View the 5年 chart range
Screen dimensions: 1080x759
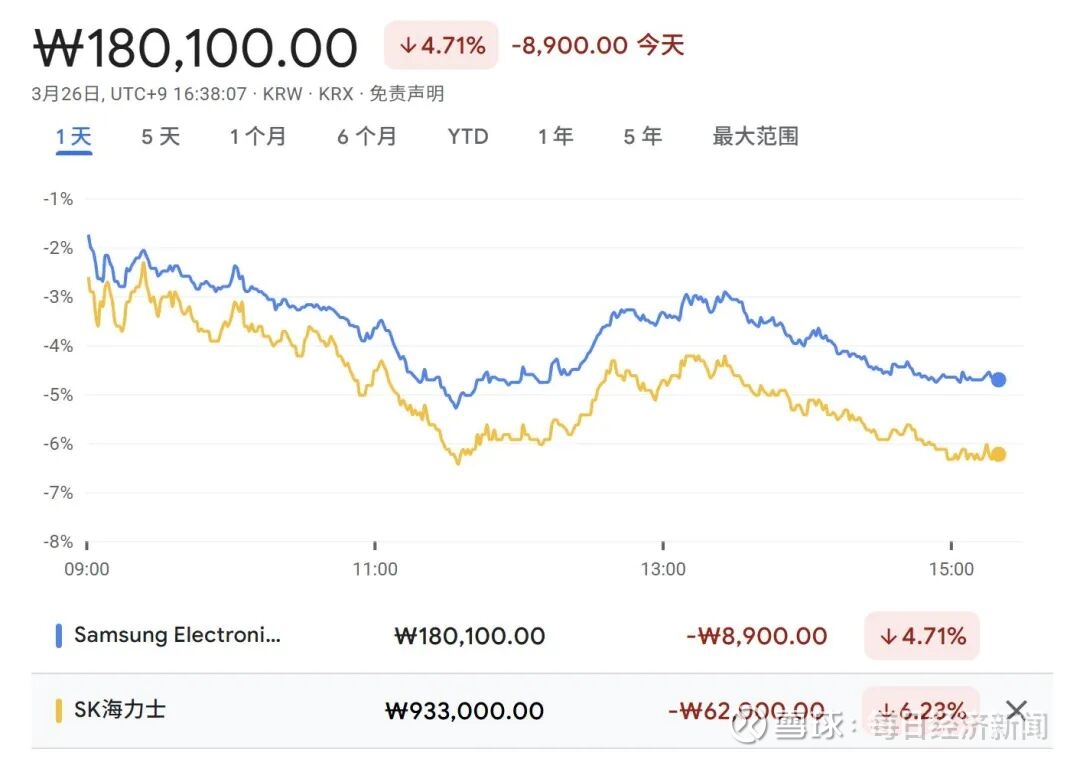click(x=643, y=136)
